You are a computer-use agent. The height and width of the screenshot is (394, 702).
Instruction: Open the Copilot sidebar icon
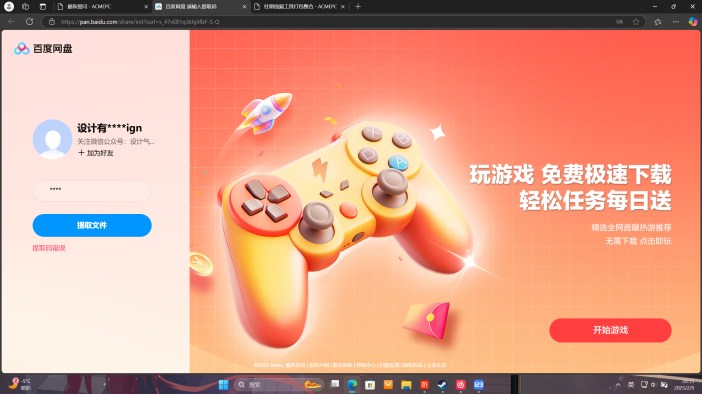click(693, 21)
